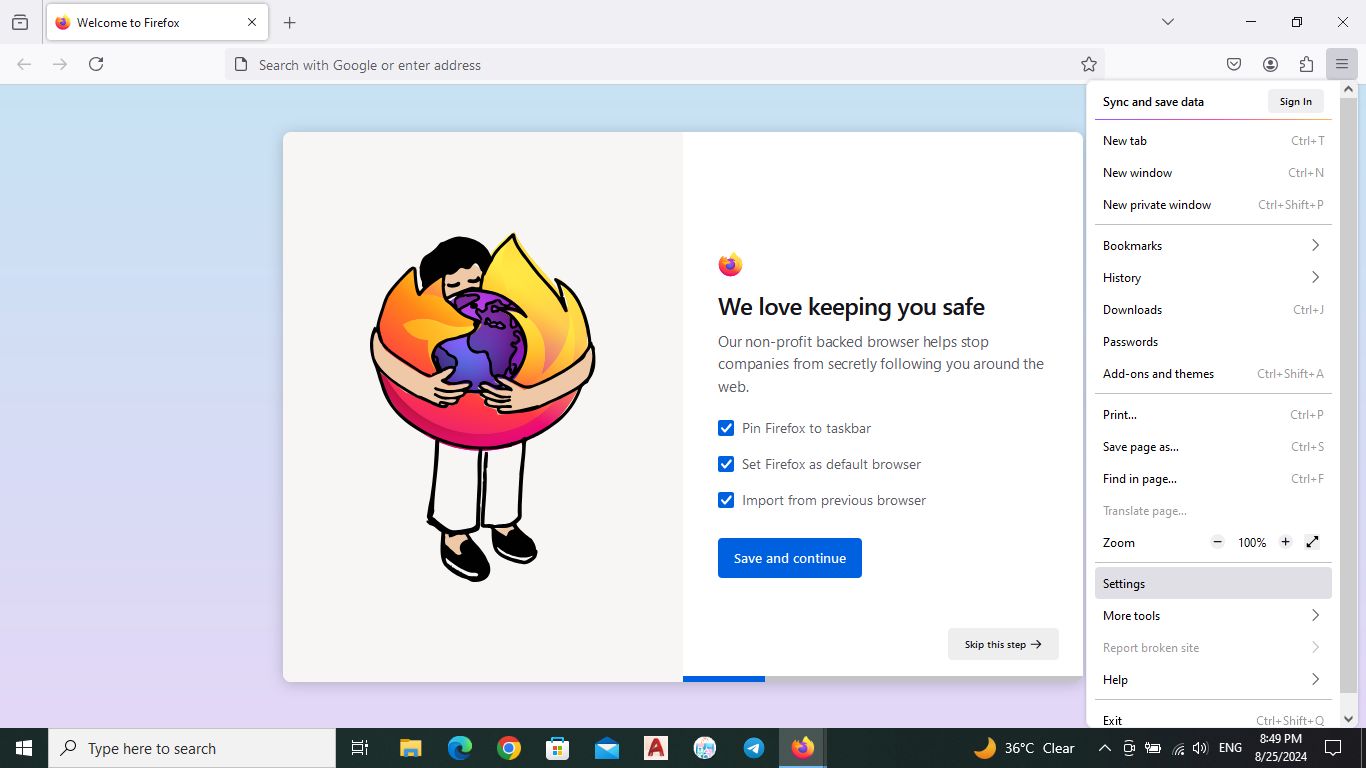This screenshot has width=1366, height=768.
Task: Open Task View on the taskbar
Action: coord(360,748)
